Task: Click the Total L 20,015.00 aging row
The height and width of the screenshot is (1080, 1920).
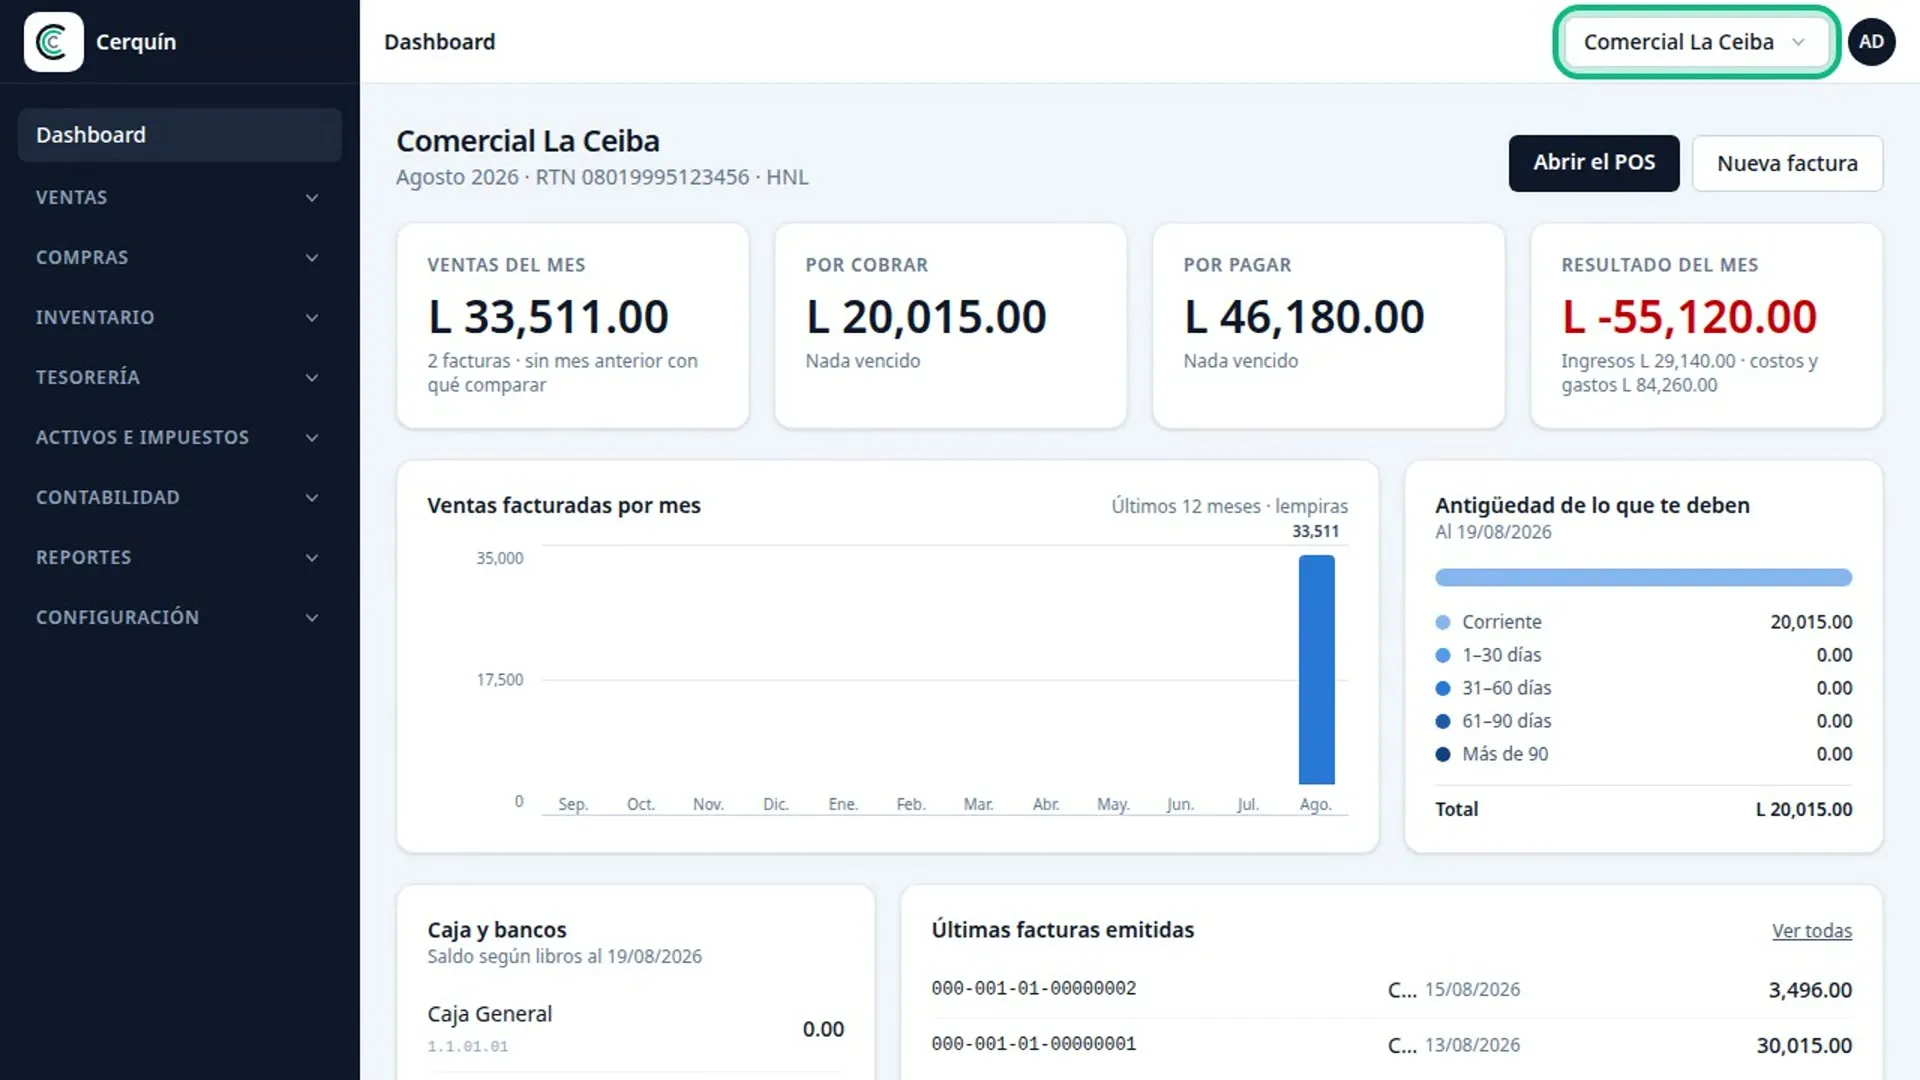Action: pos(1643,809)
